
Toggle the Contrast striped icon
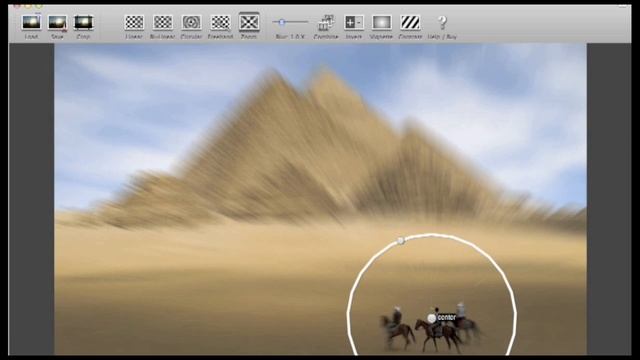pyautogui.click(x=410, y=22)
